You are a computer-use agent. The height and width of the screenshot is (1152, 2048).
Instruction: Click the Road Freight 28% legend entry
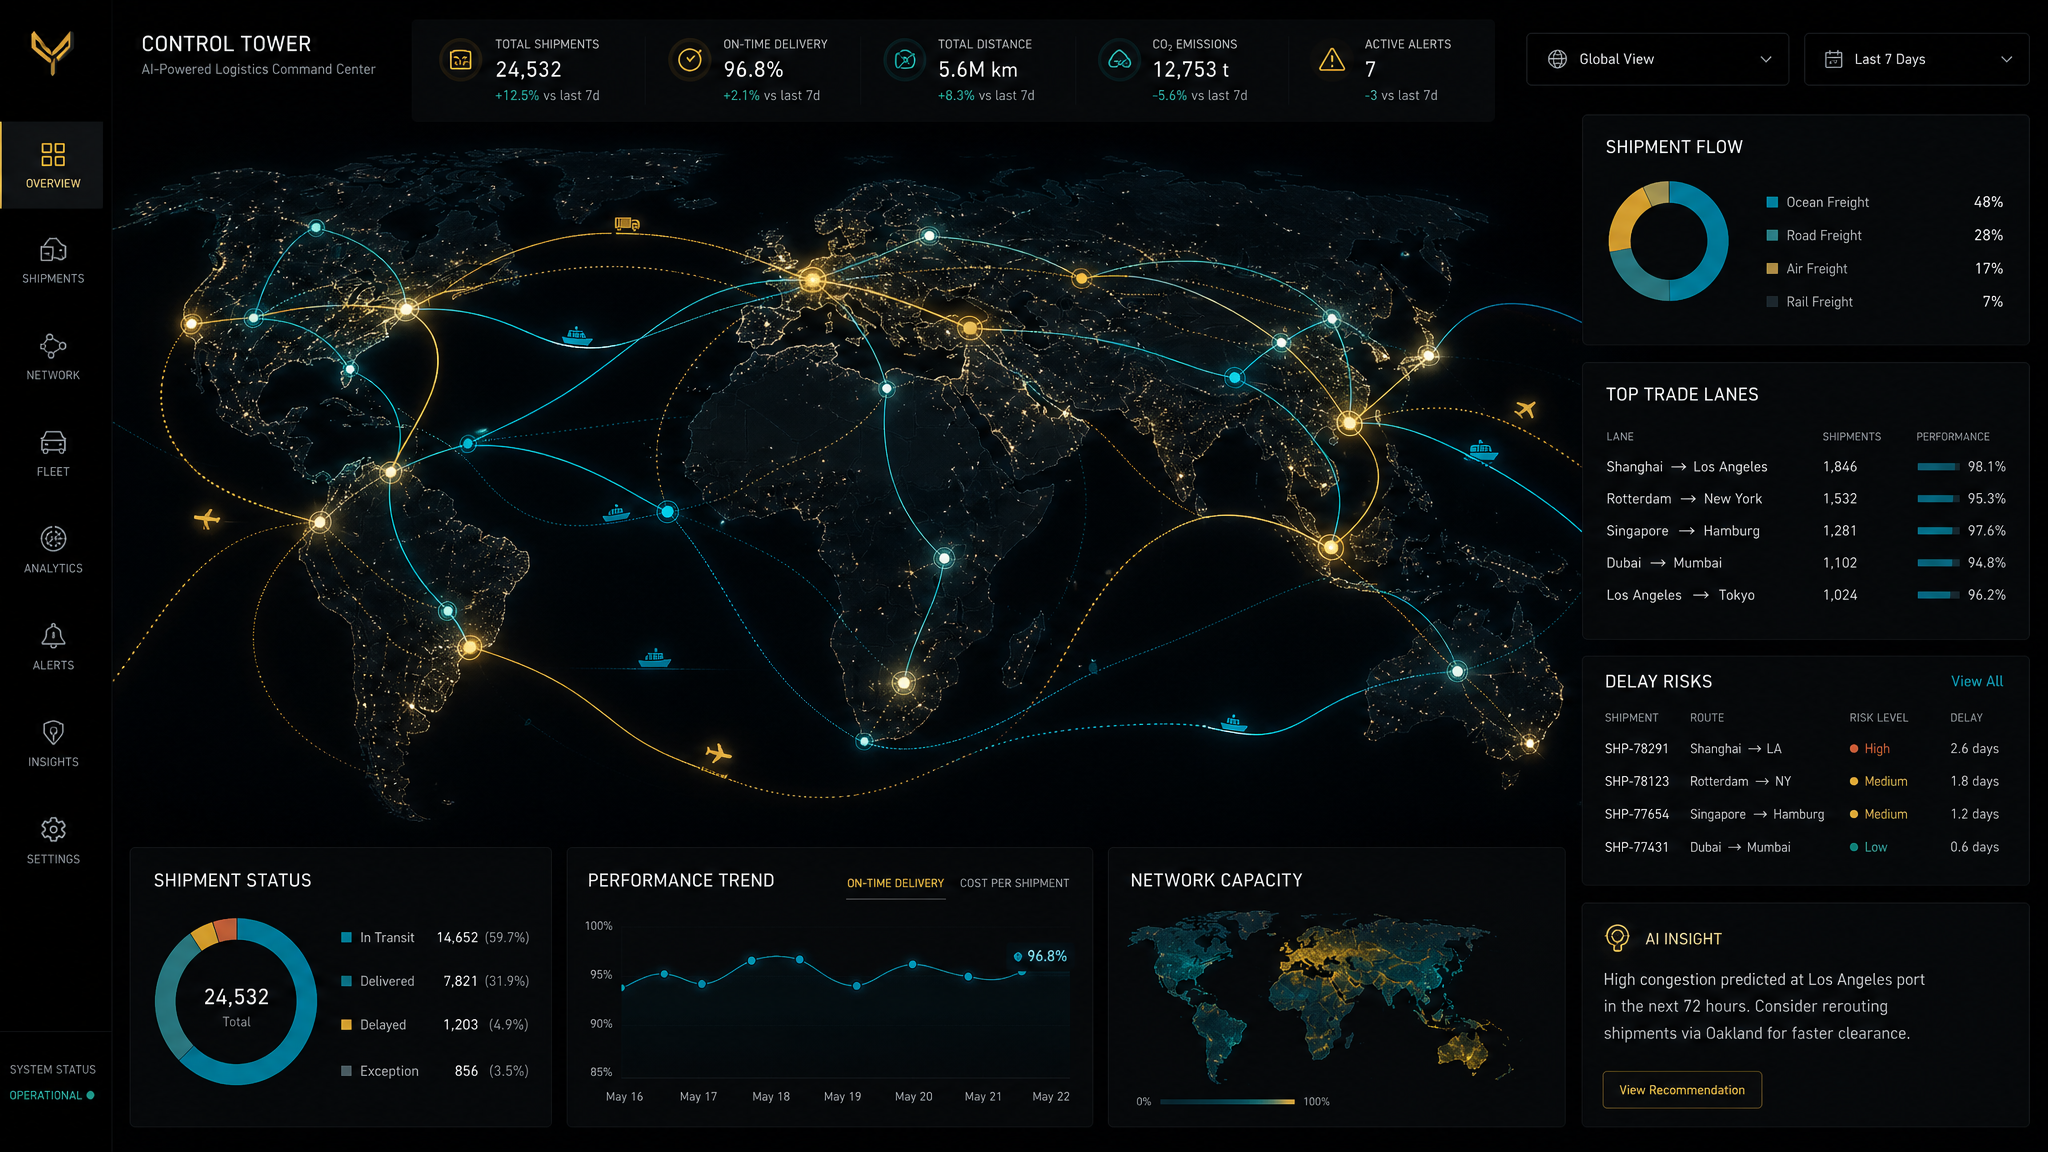click(x=1885, y=235)
